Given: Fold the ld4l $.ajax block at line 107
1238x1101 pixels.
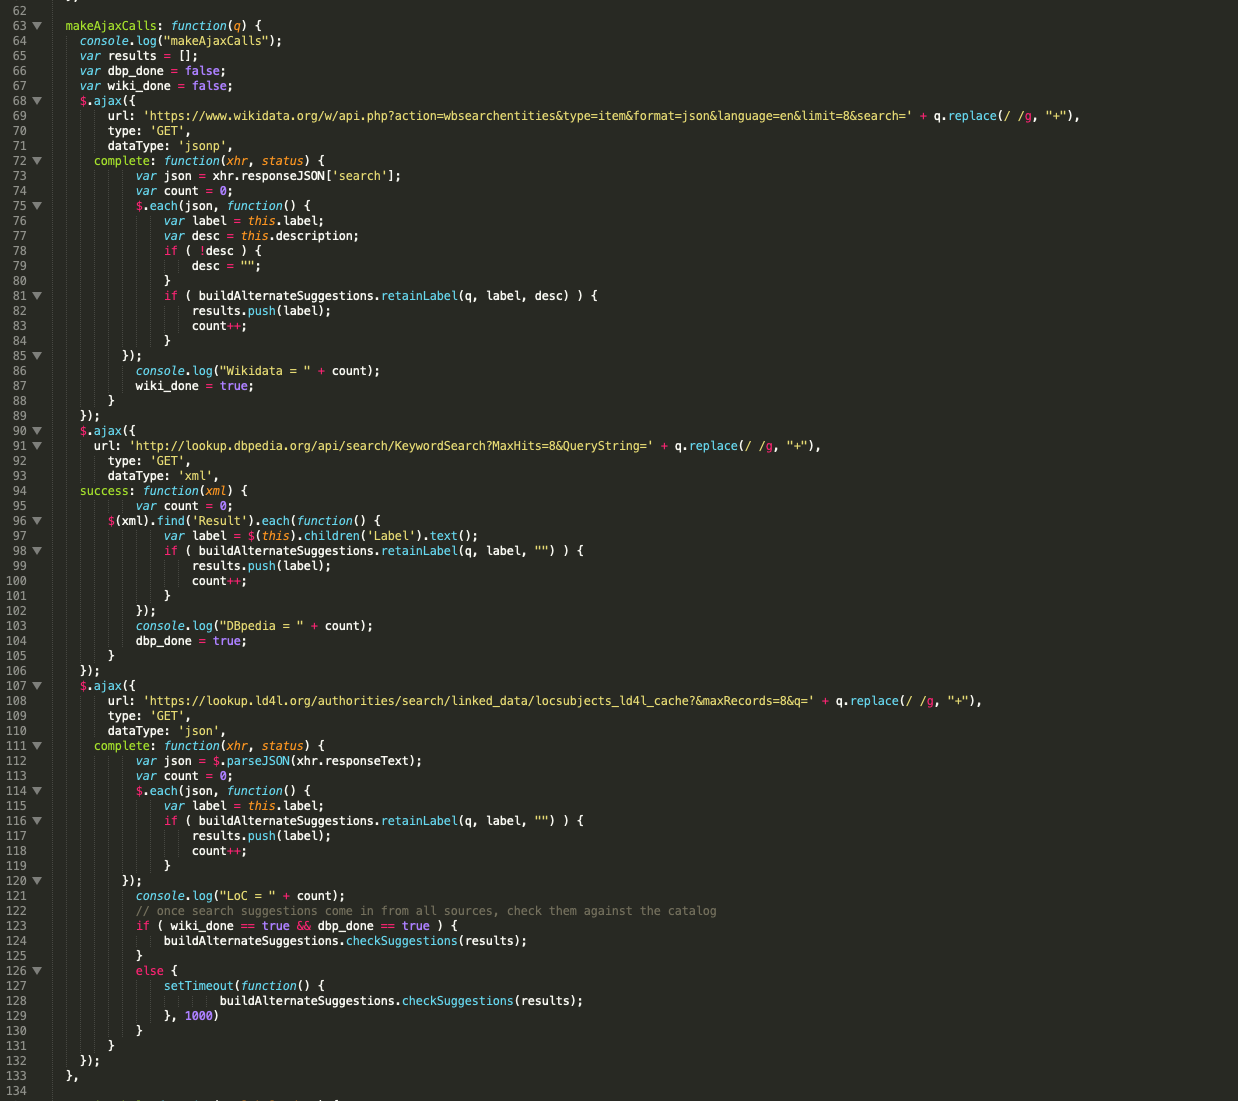Looking at the screenshot, I should [37, 686].
